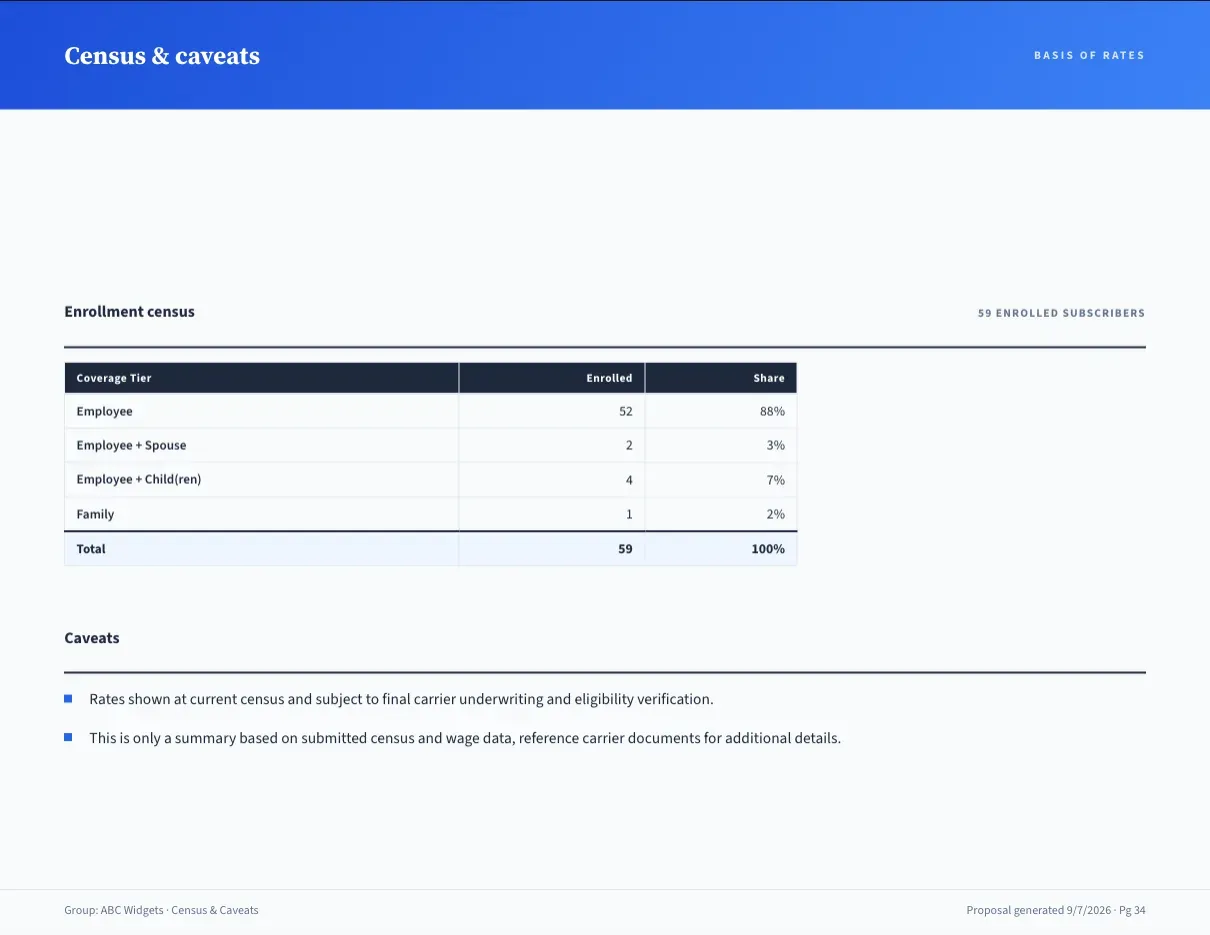1210x935 pixels.
Task: Select the 'Caveats' section heading
Action: tap(92, 638)
